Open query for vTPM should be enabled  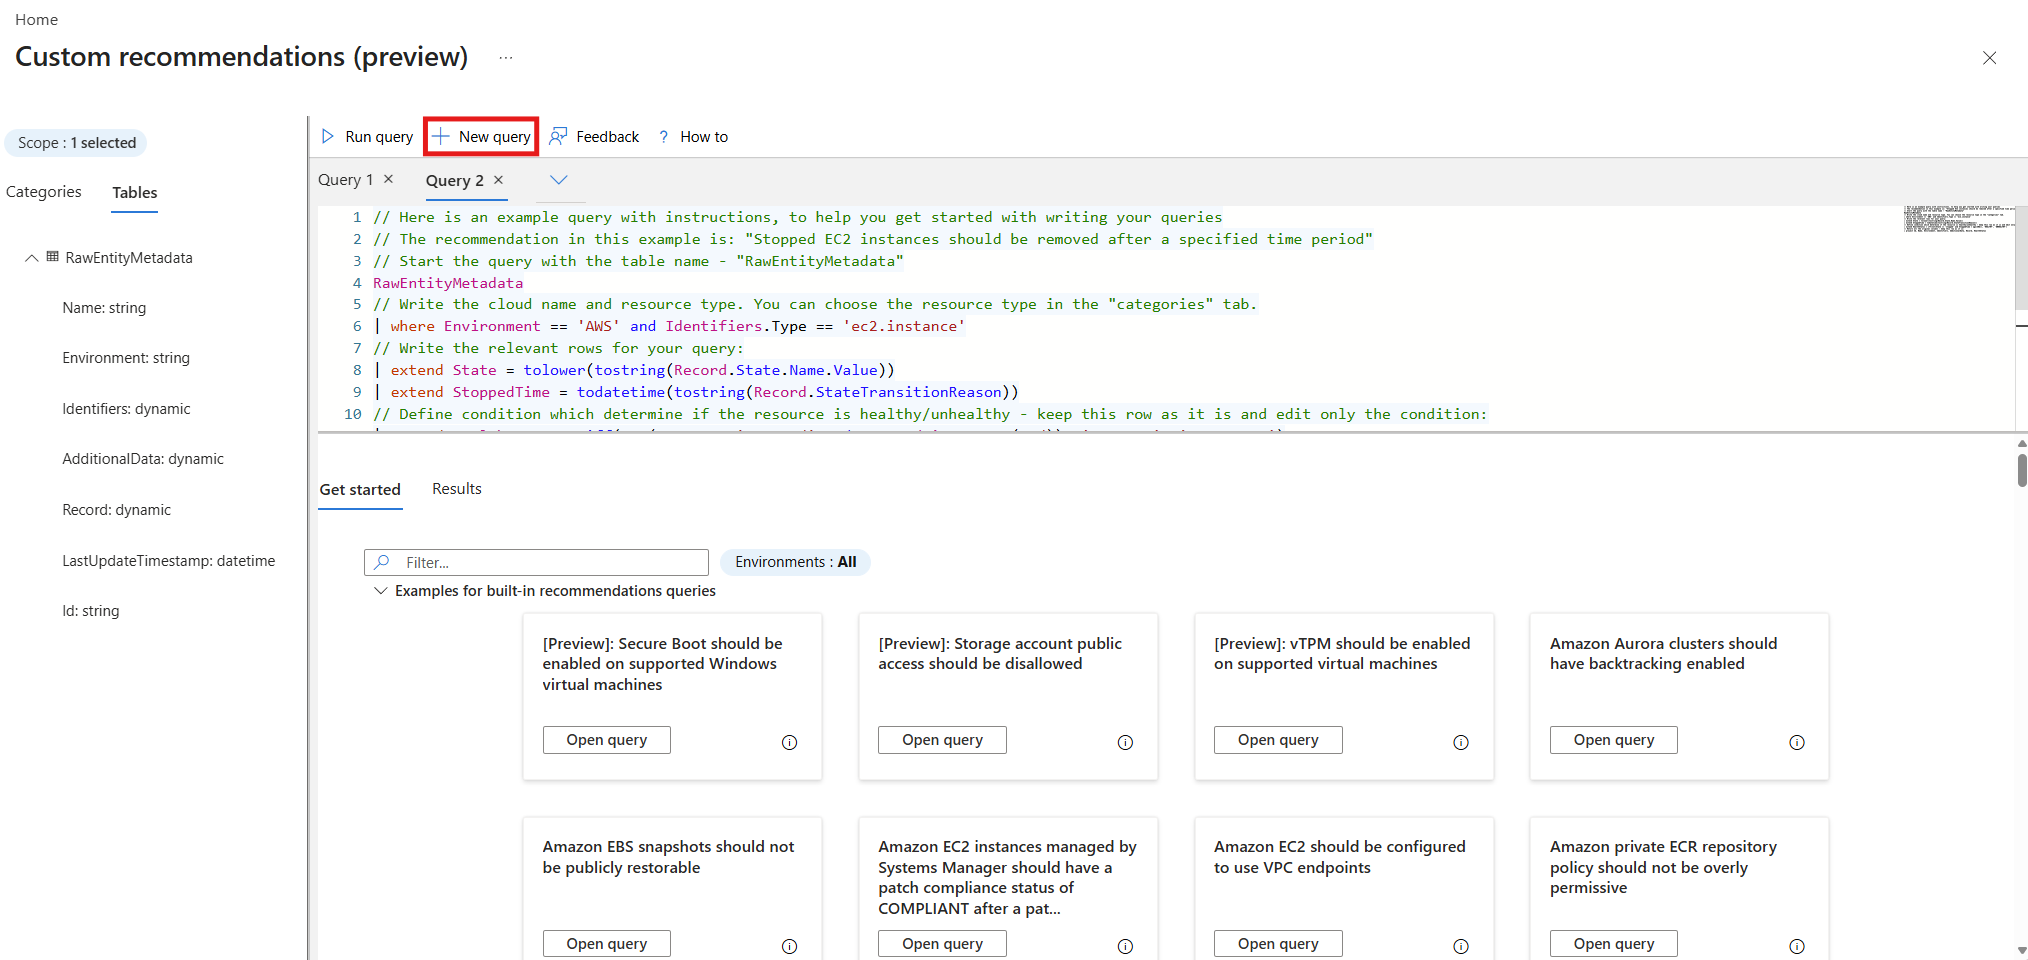point(1278,740)
